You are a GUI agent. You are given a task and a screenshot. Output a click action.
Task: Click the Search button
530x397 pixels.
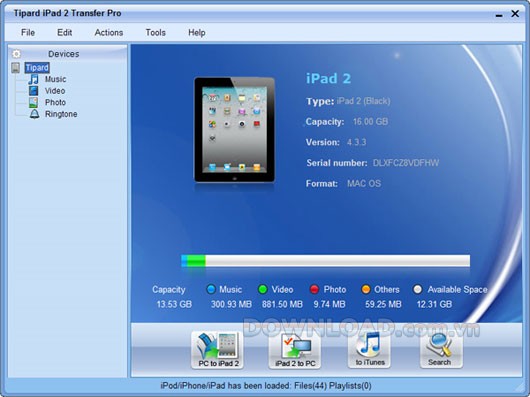(441, 349)
